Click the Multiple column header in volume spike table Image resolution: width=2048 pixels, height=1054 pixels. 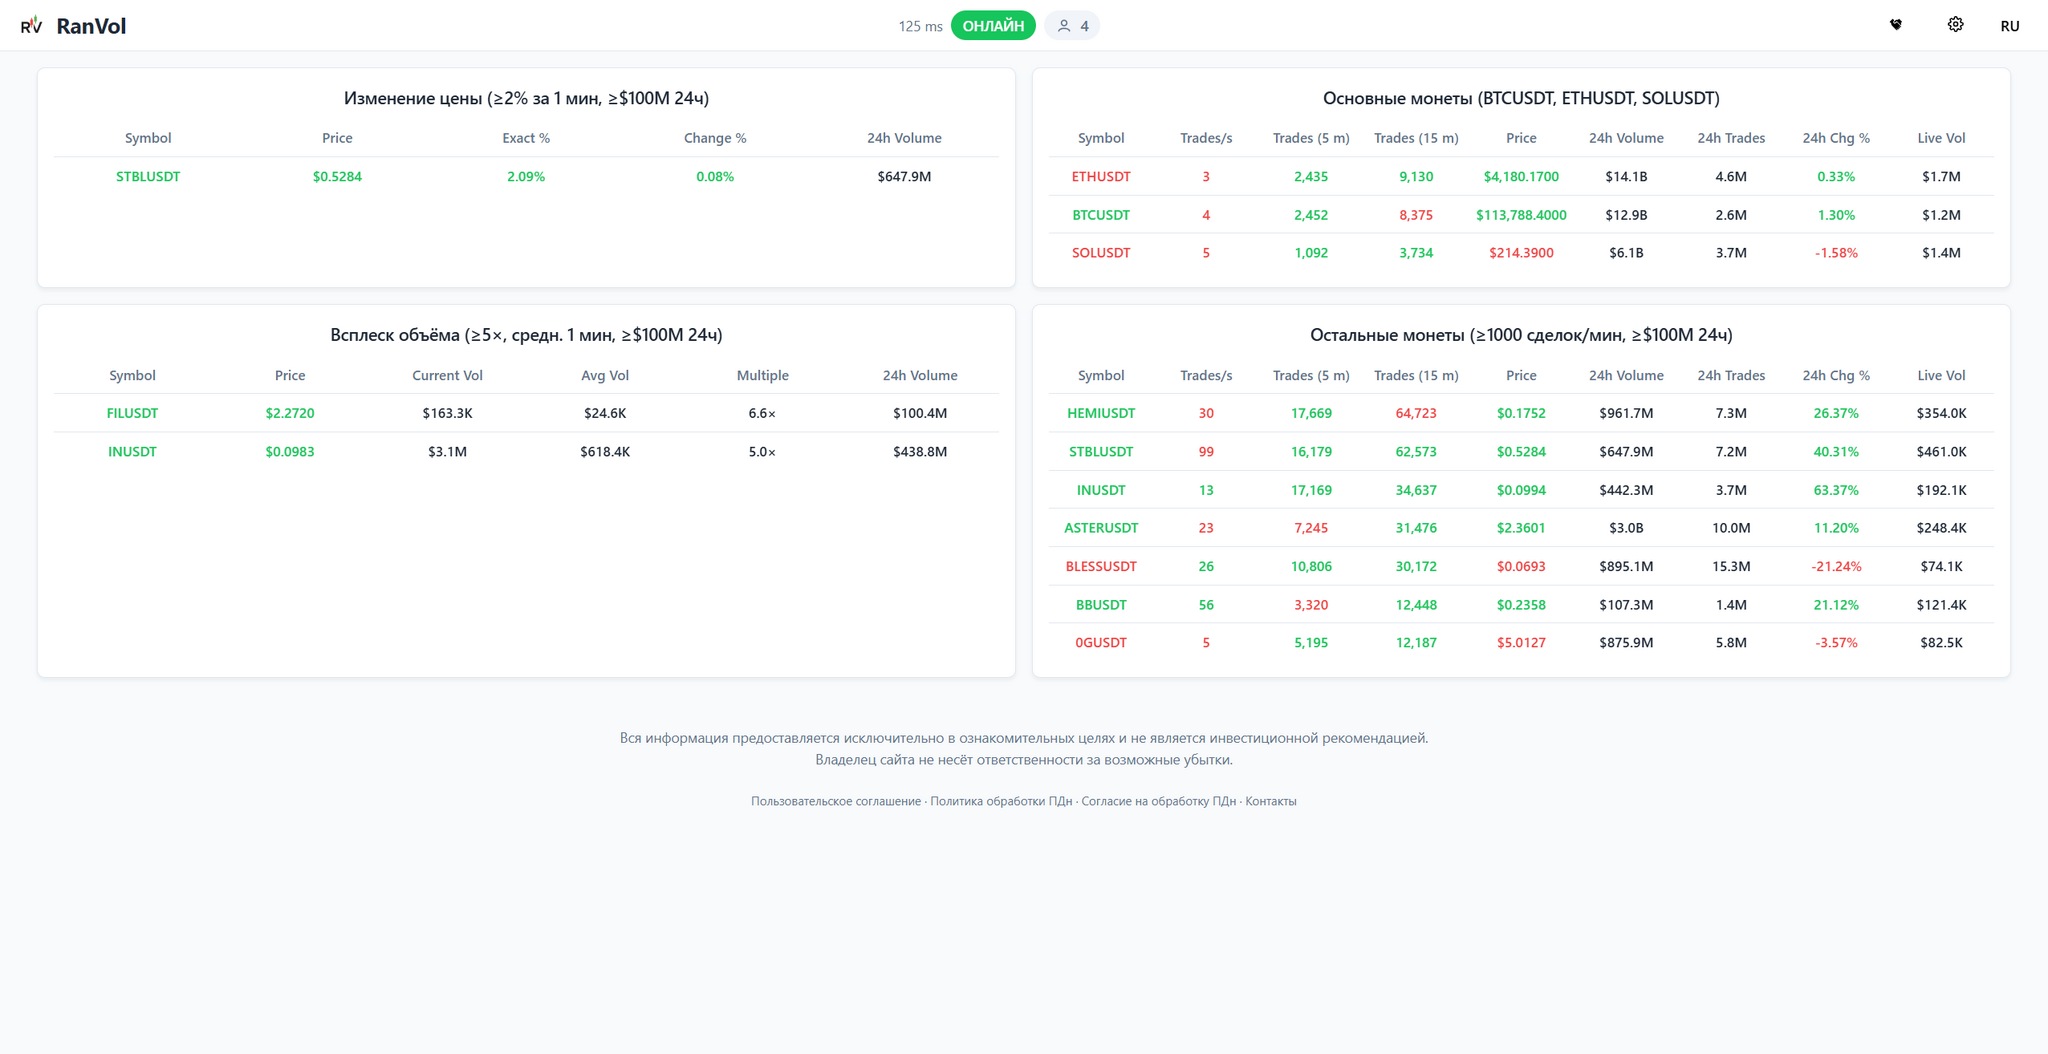[x=762, y=376]
